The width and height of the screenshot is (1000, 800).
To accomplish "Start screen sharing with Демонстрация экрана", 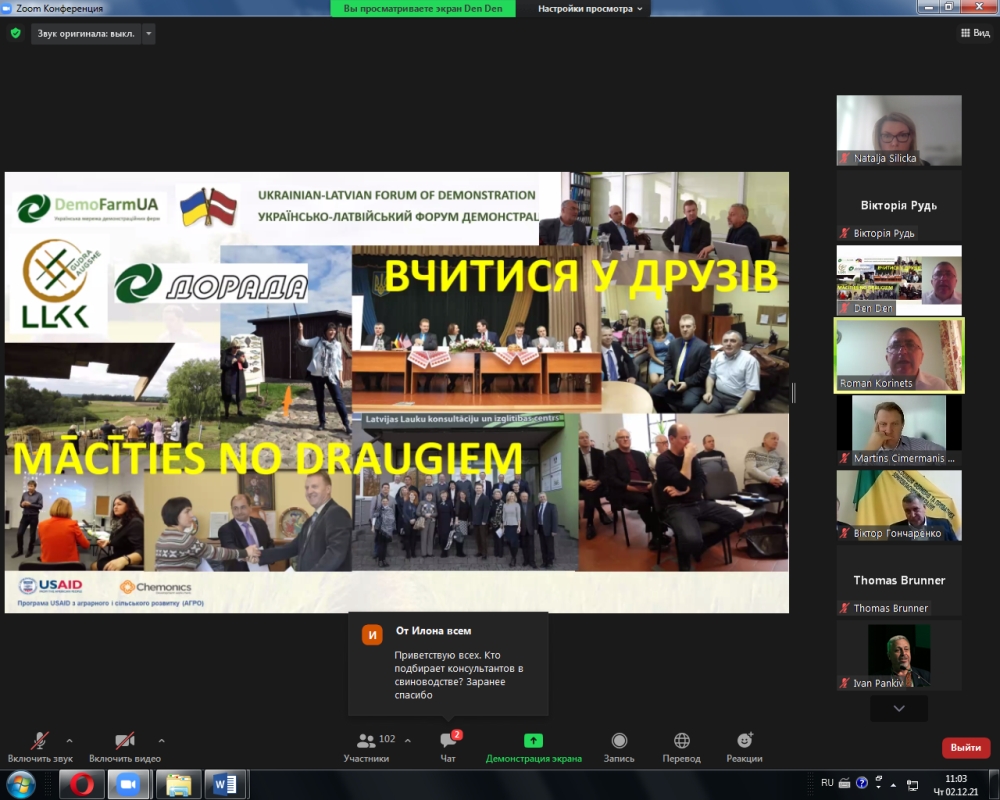I will 533,741.
